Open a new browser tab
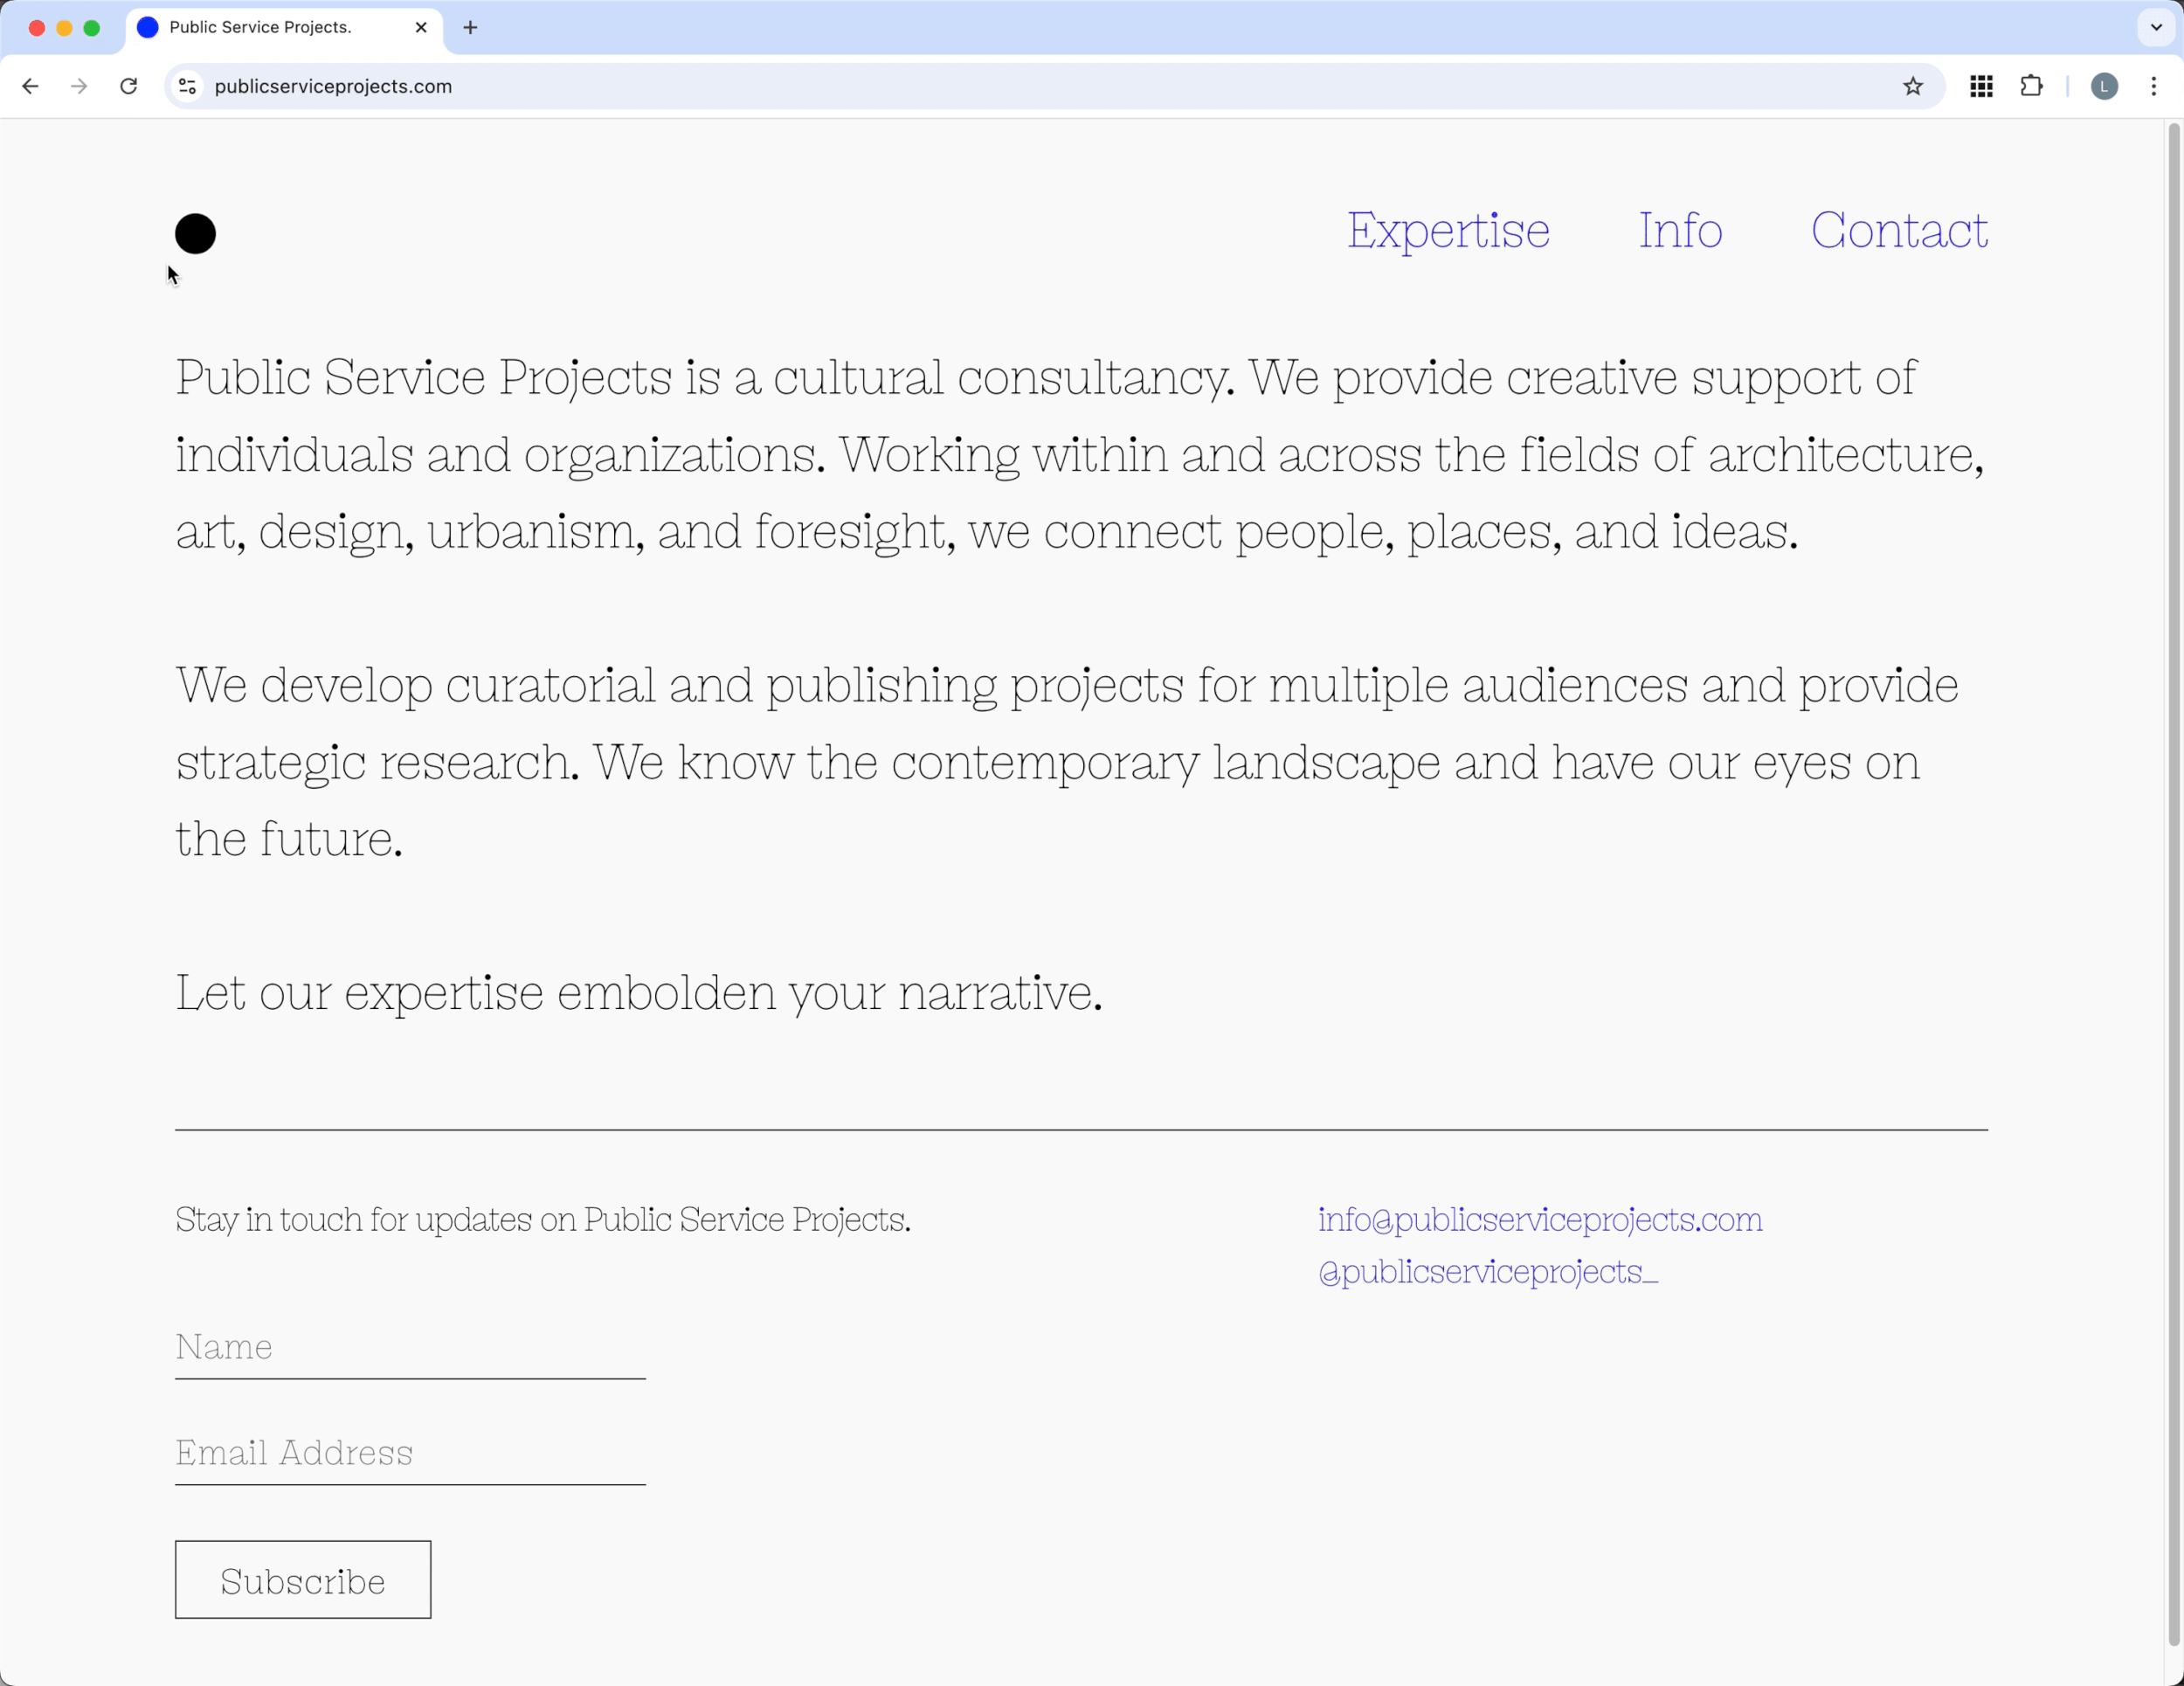 [470, 27]
